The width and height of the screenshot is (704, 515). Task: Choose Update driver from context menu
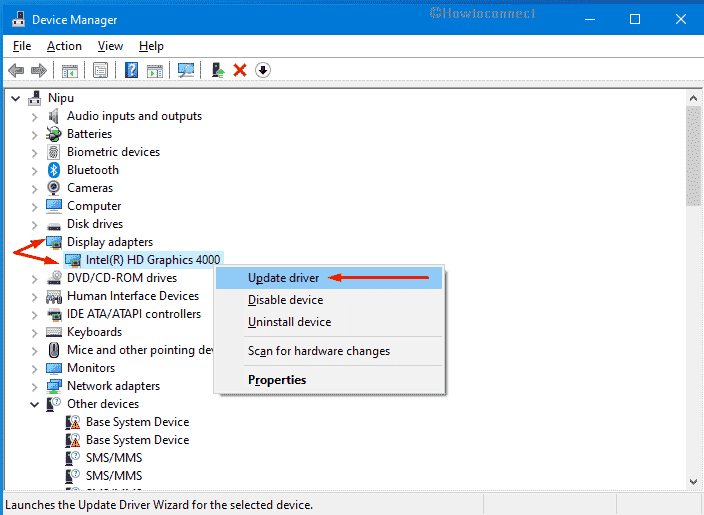tap(329, 278)
